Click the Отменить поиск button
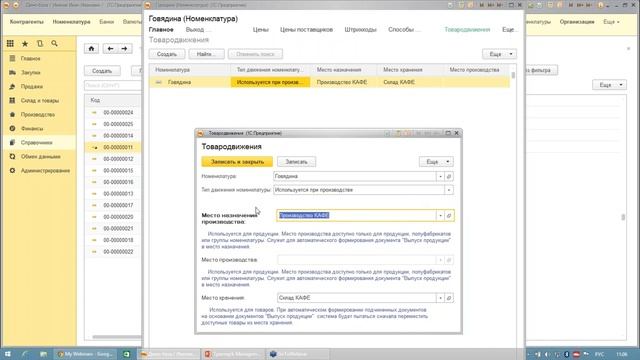The height and width of the screenshot is (360, 640). 255,54
